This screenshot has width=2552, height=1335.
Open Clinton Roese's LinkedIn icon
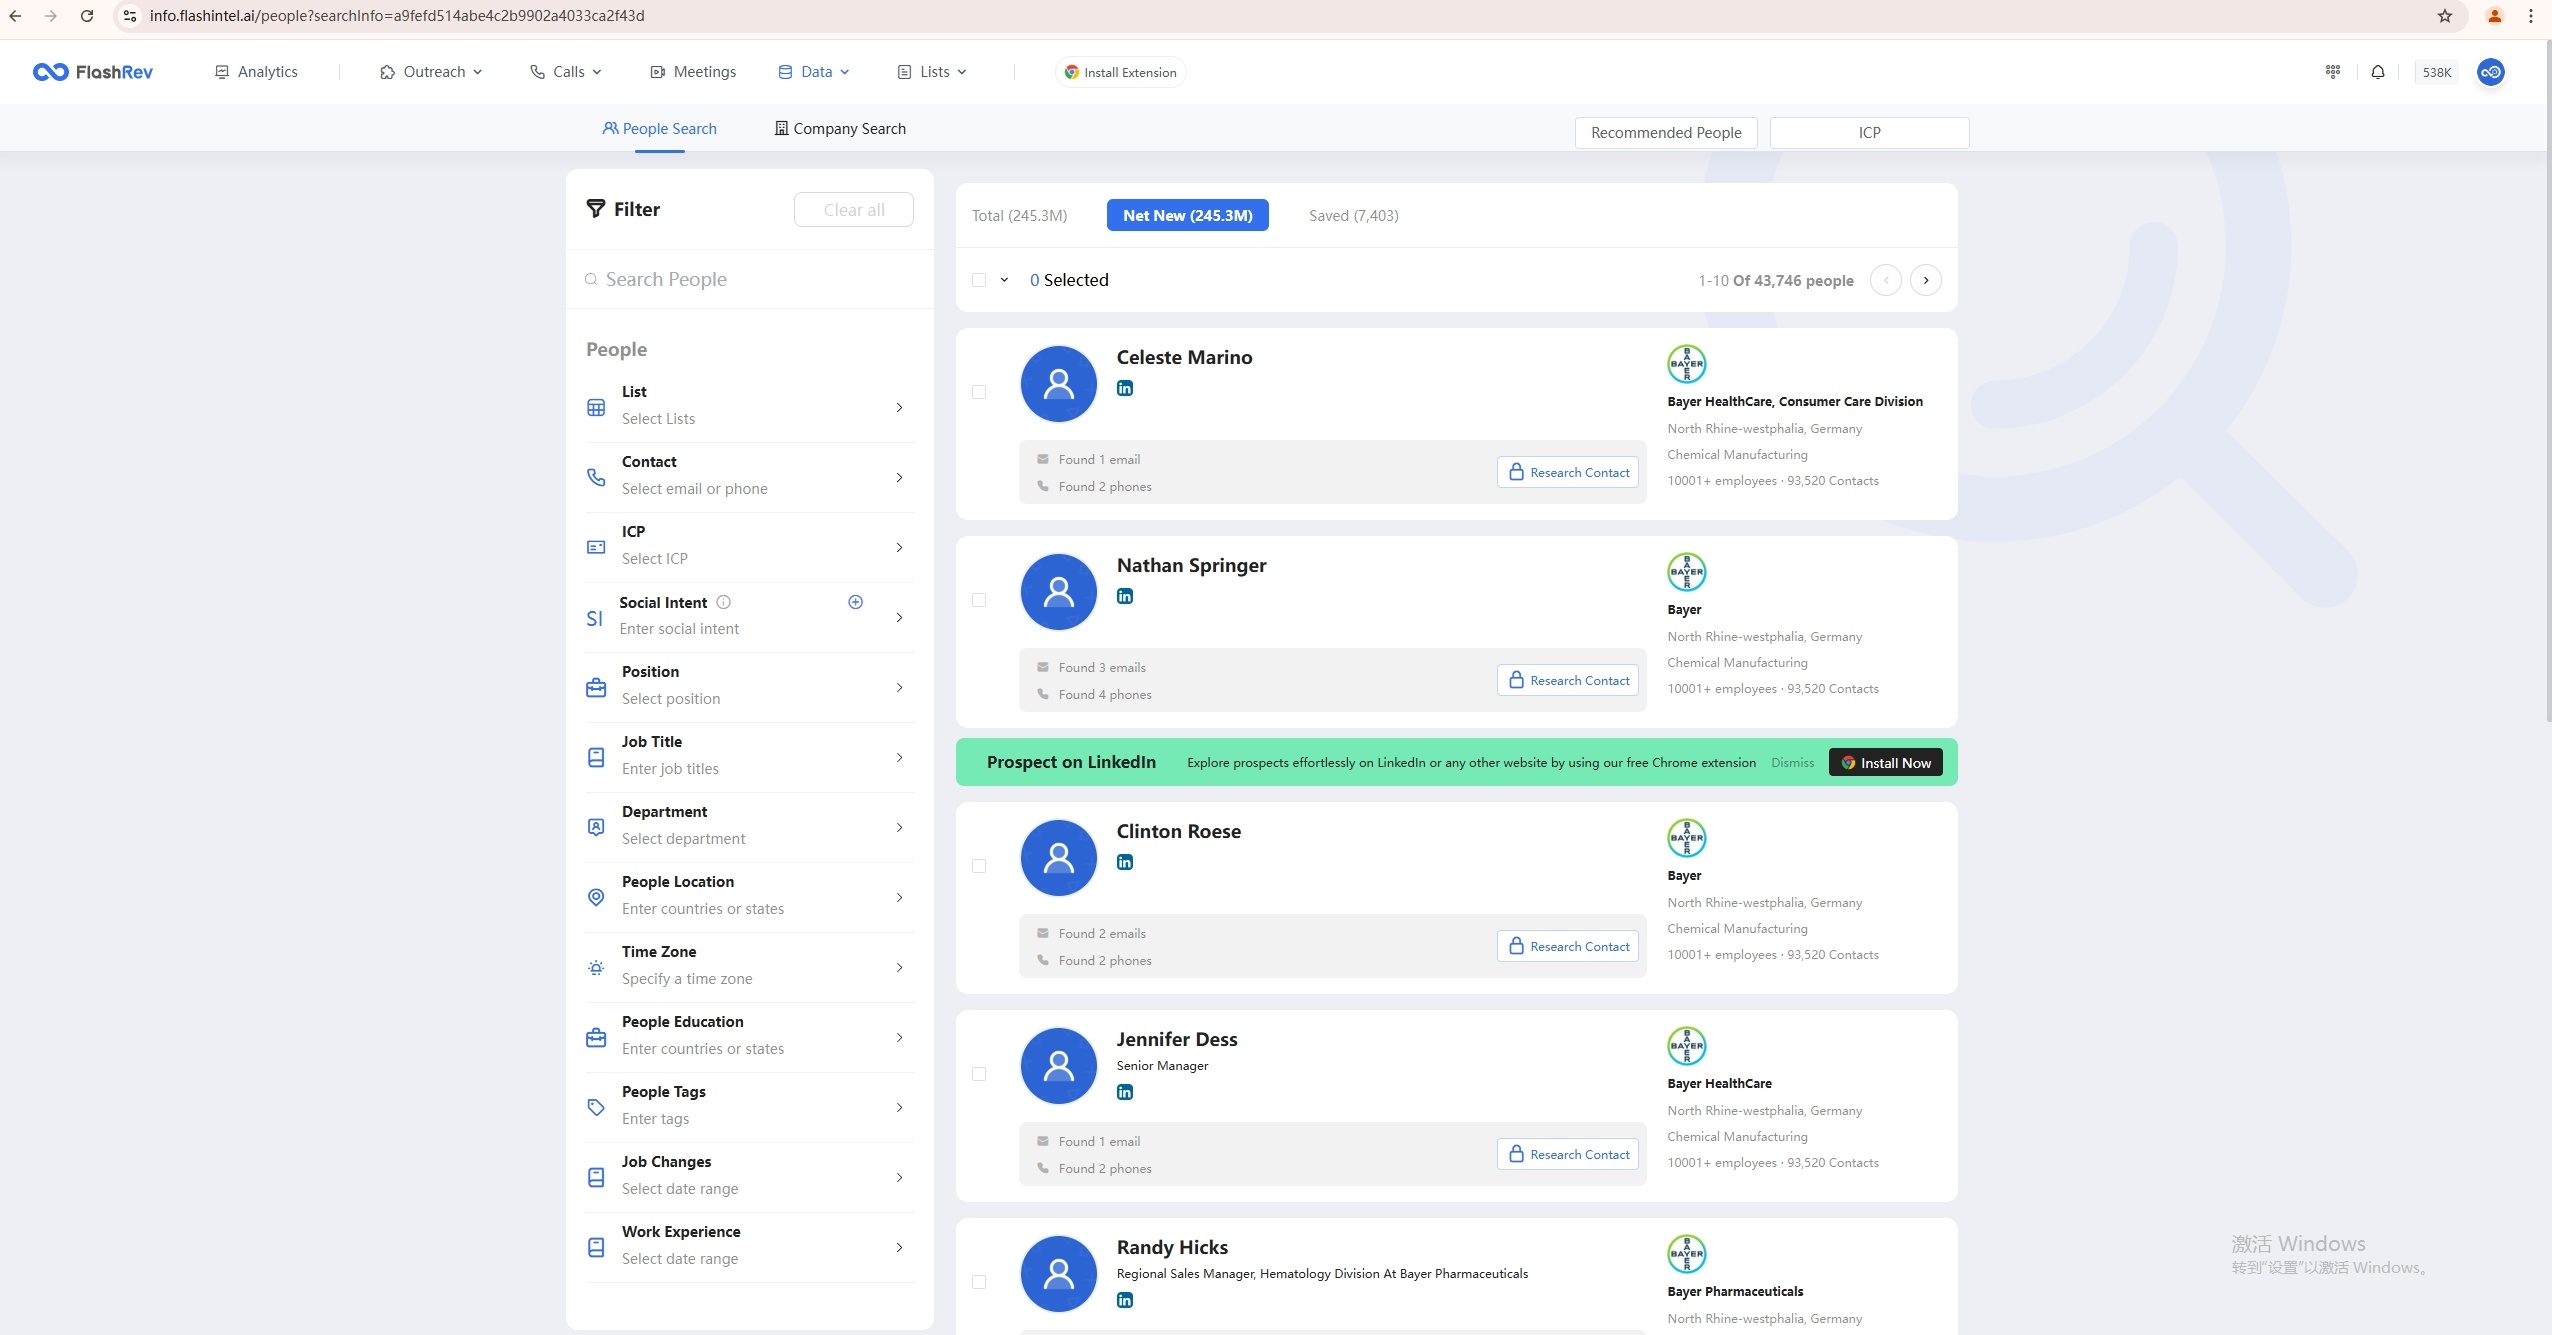click(x=1125, y=862)
